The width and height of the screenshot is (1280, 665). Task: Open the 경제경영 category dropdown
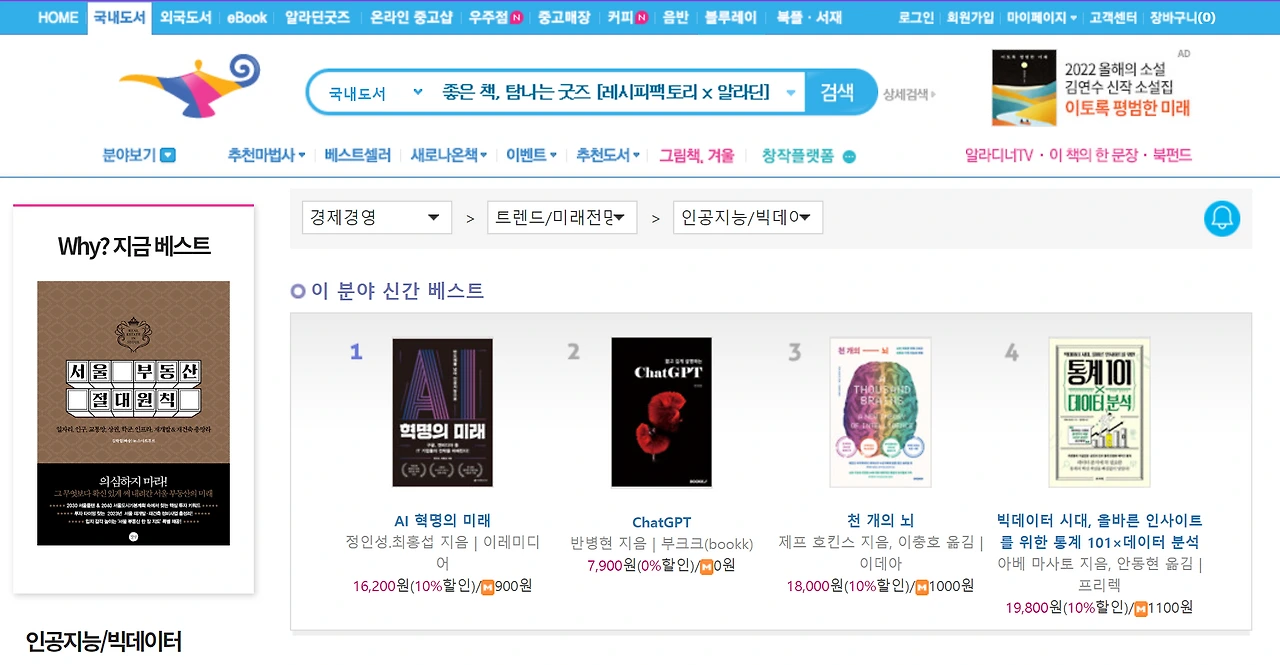(377, 217)
